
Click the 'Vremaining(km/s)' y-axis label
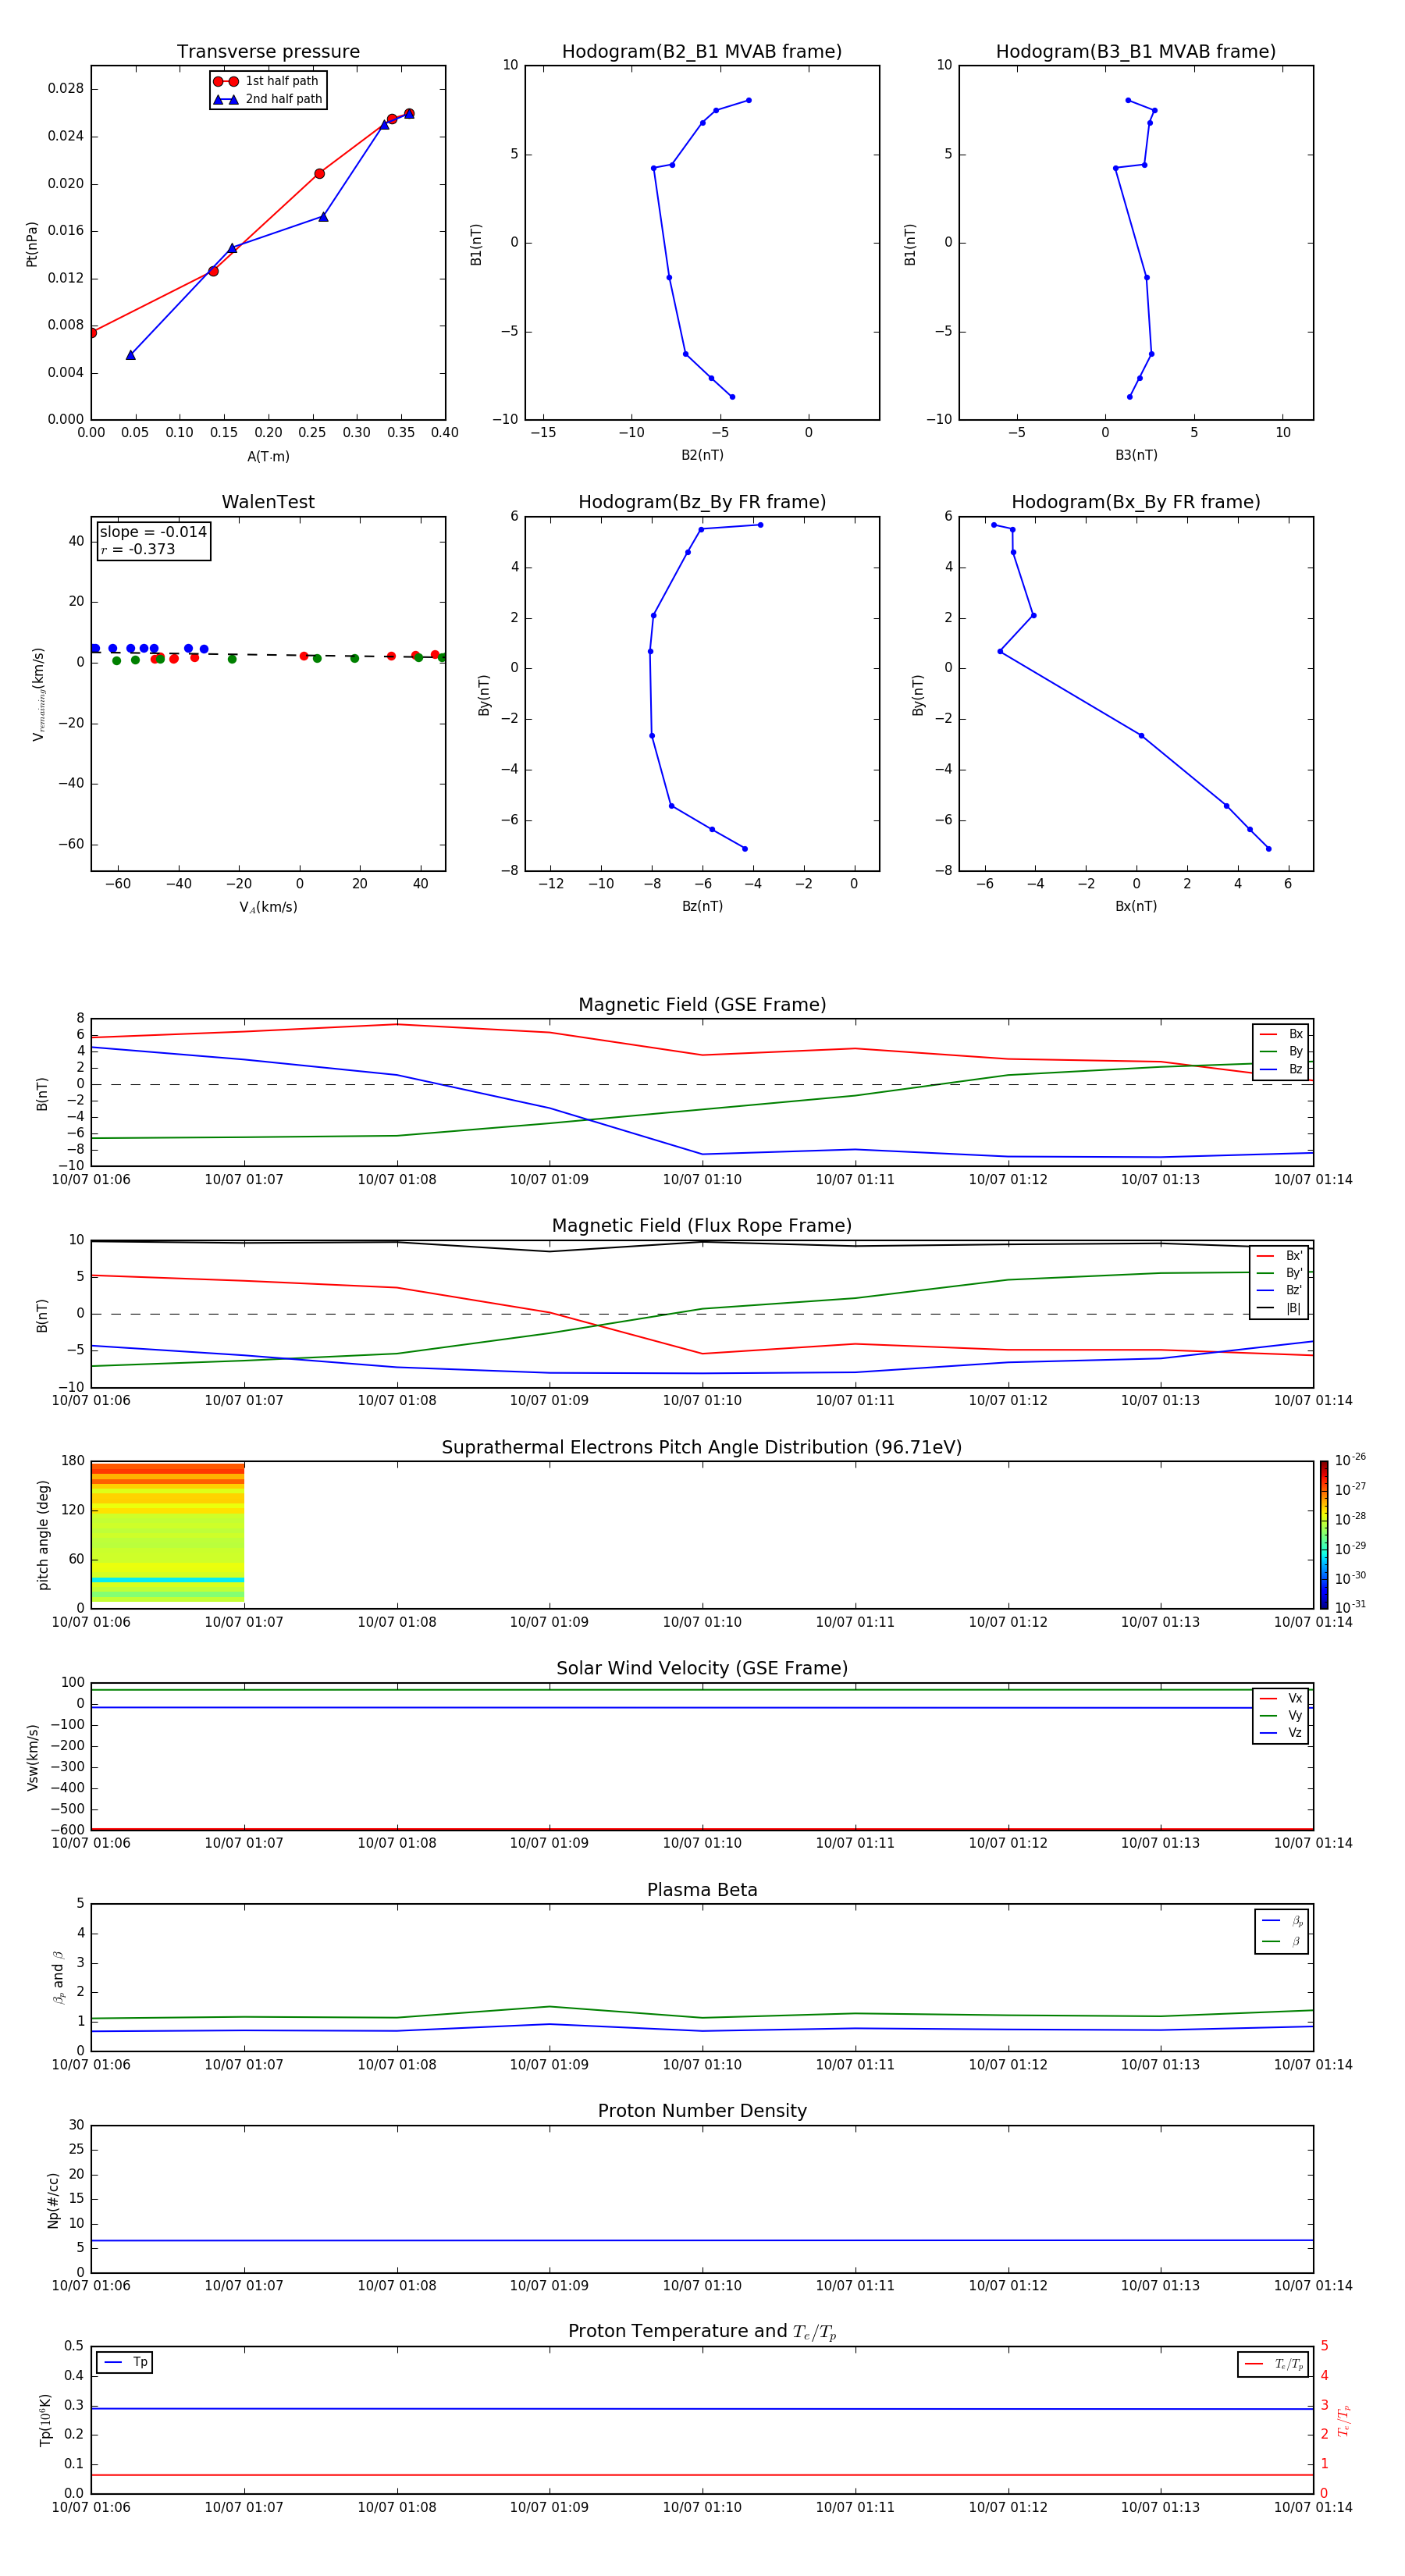38,694
